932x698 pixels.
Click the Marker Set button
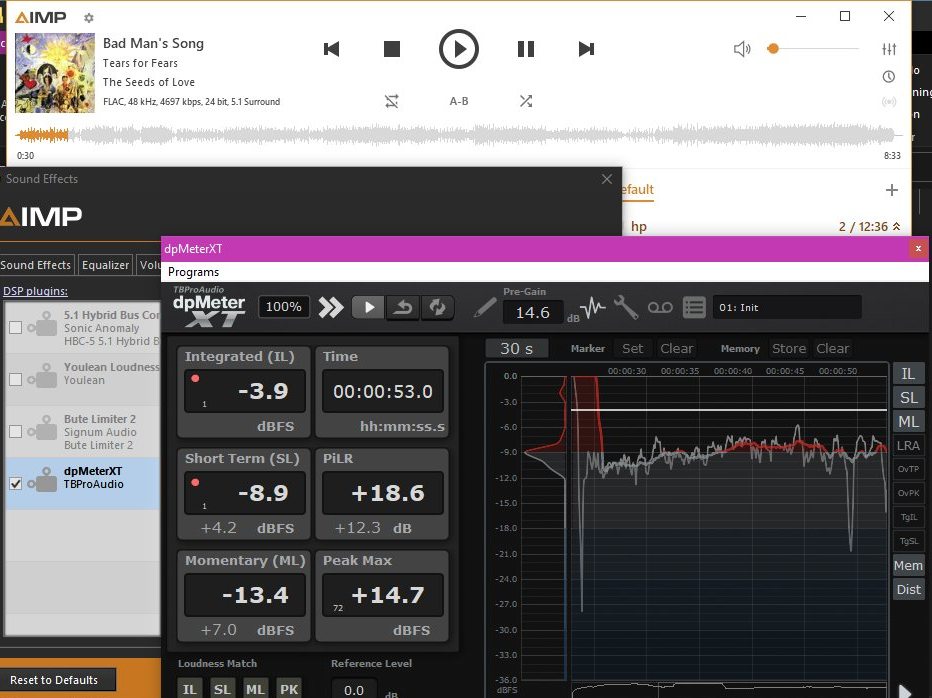tap(632, 348)
